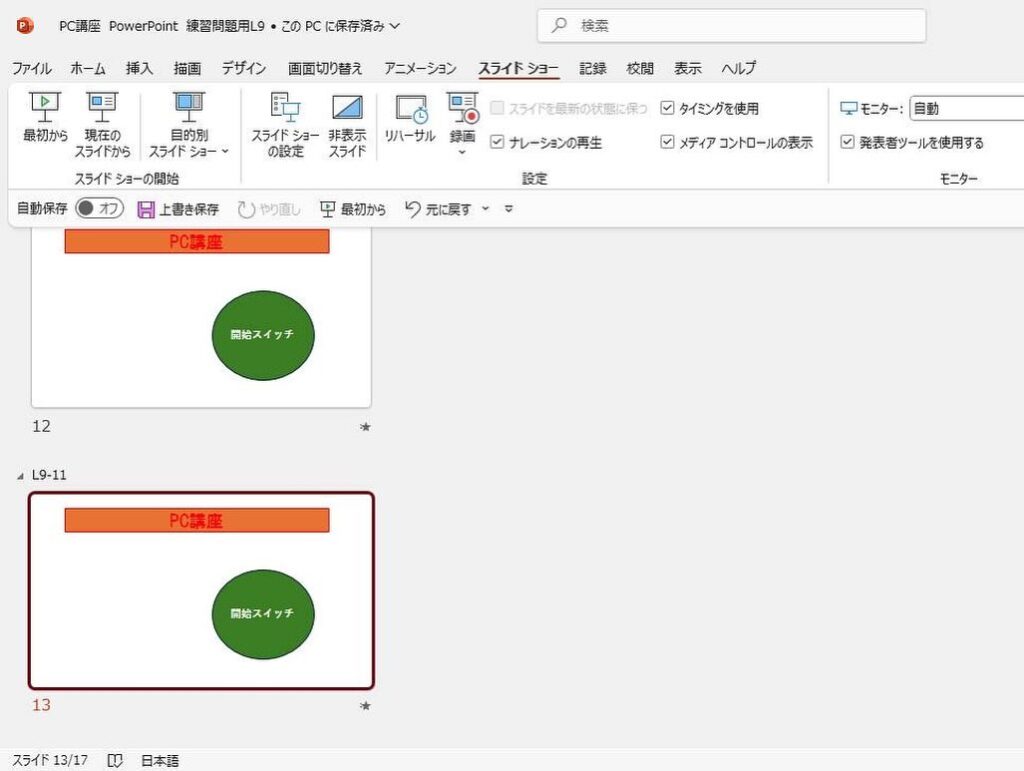Open the アニメーション ribbon tab
Screen dimensions: 1024x771
coord(420,68)
